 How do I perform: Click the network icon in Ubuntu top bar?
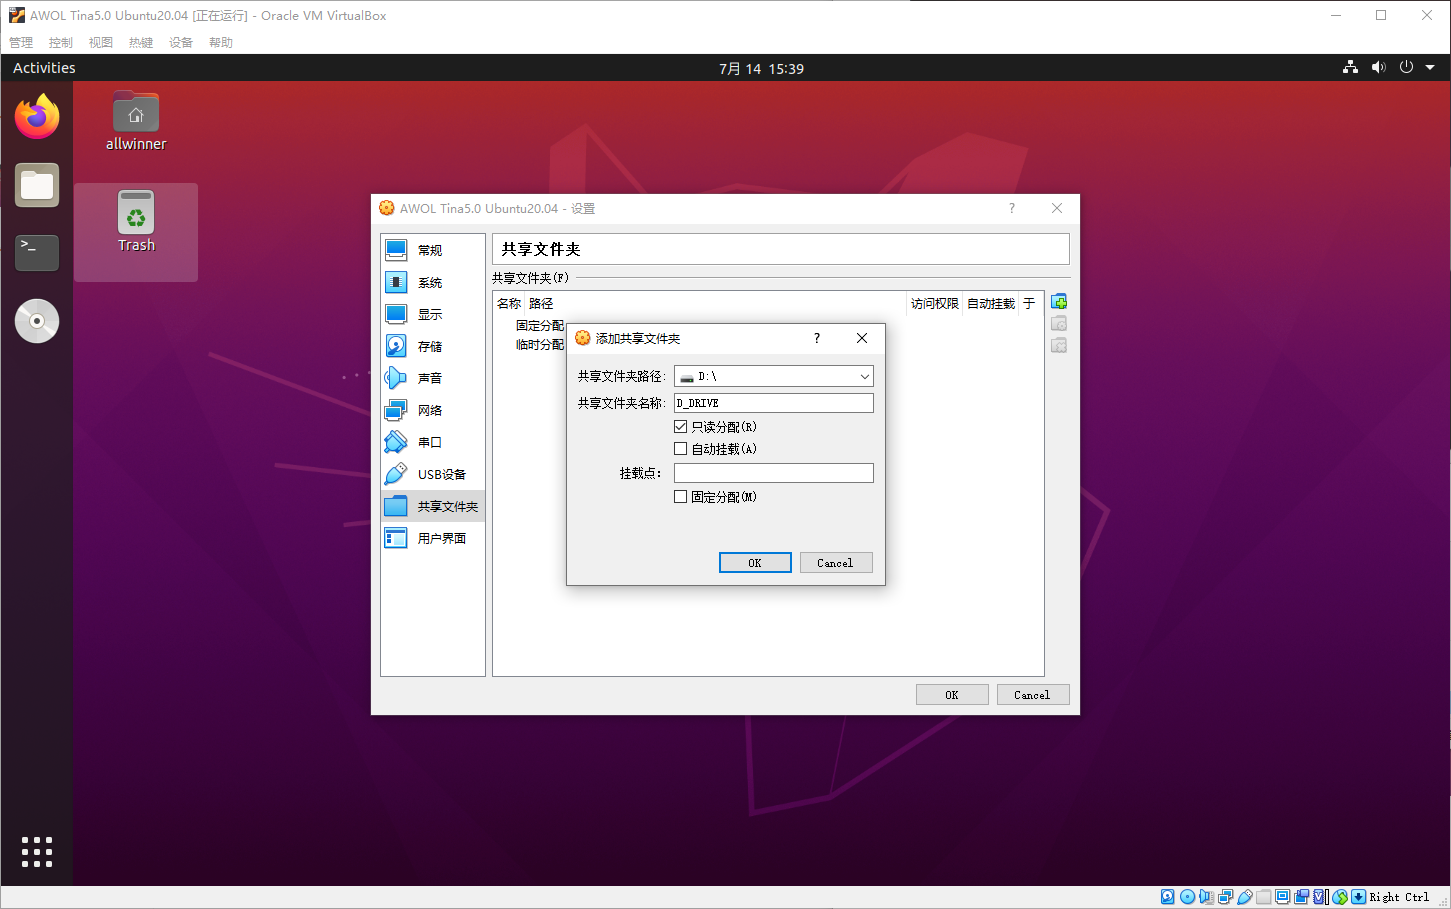(x=1350, y=67)
